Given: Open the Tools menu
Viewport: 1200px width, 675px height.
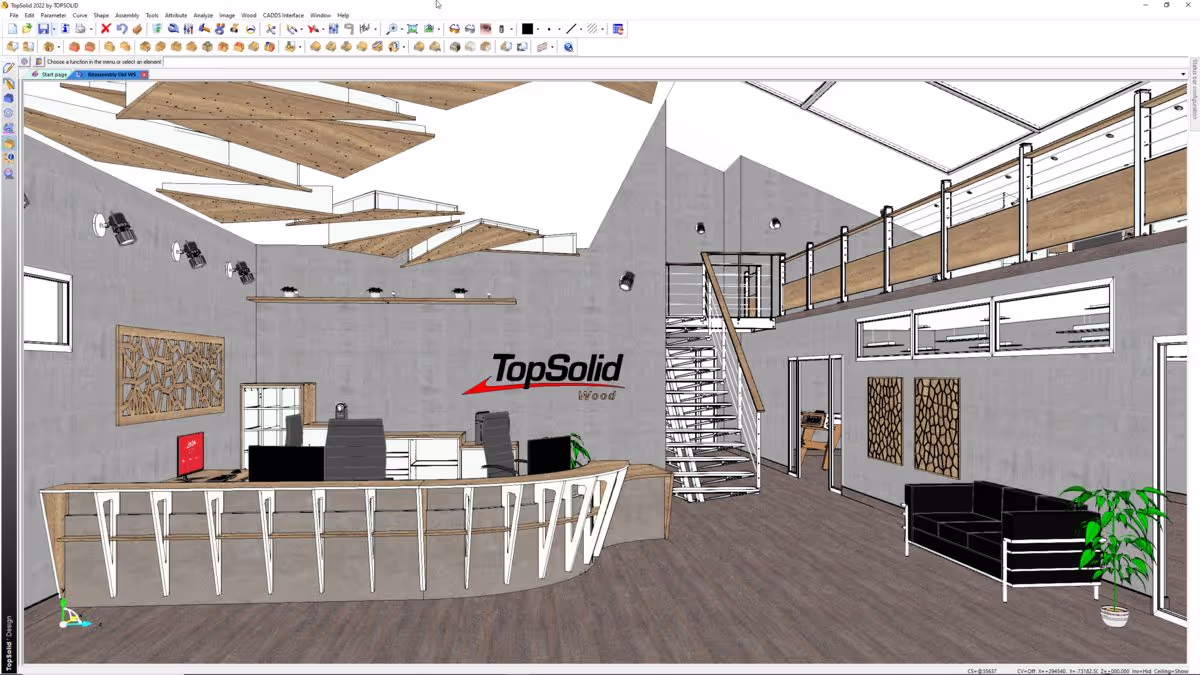Looking at the screenshot, I should pyautogui.click(x=152, y=15).
